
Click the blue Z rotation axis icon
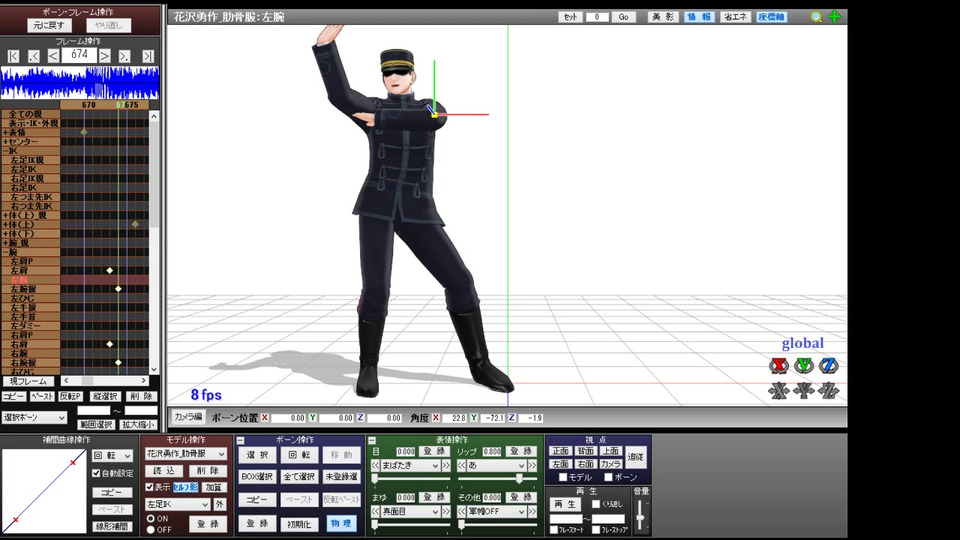[828, 366]
